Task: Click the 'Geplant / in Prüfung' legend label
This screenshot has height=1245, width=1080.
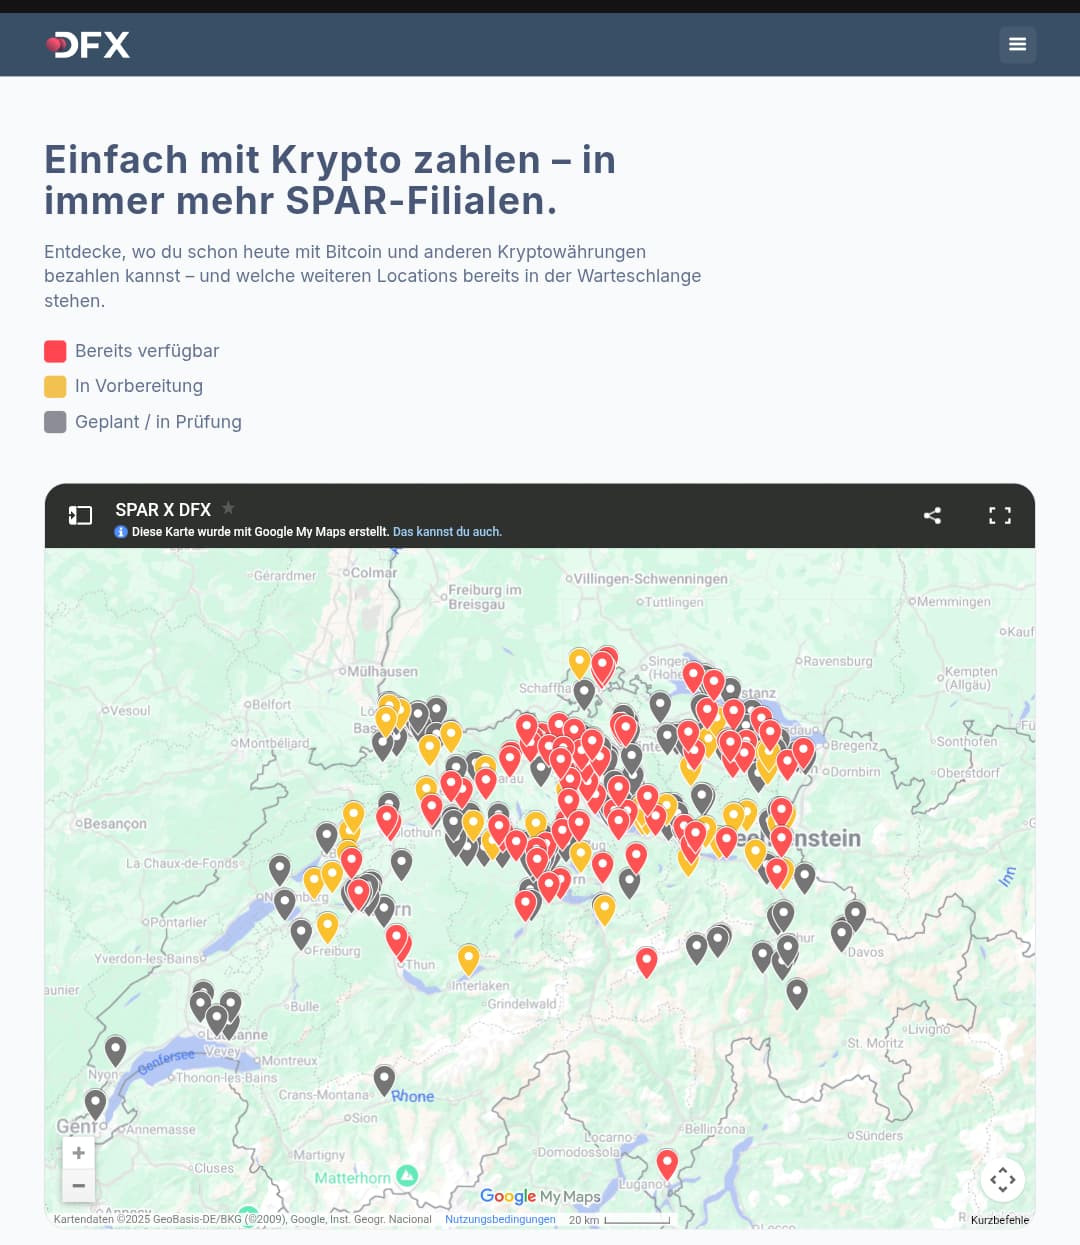Action: 158,422
